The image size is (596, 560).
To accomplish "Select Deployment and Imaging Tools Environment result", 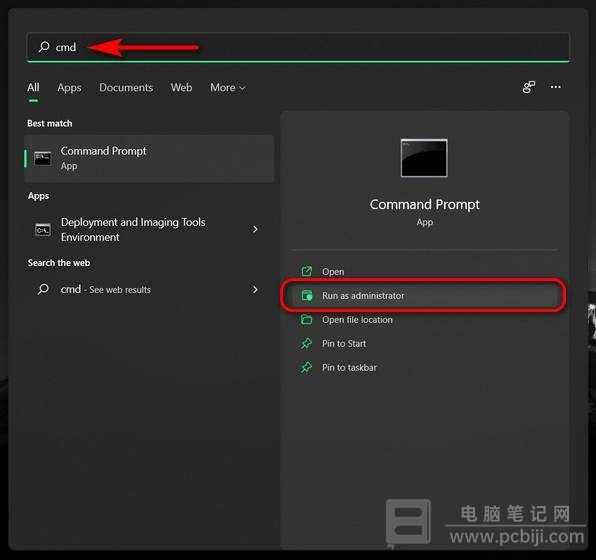I will click(149, 230).
